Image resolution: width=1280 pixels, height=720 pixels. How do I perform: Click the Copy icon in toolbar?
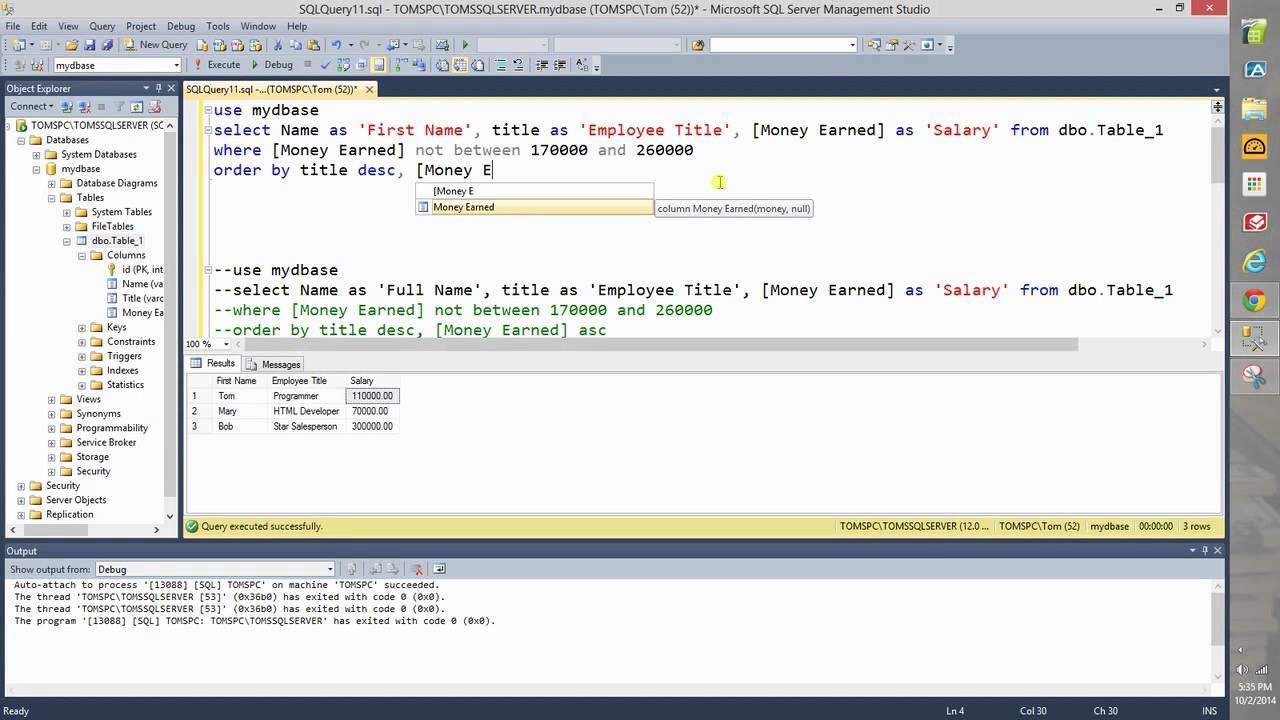click(295, 45)
